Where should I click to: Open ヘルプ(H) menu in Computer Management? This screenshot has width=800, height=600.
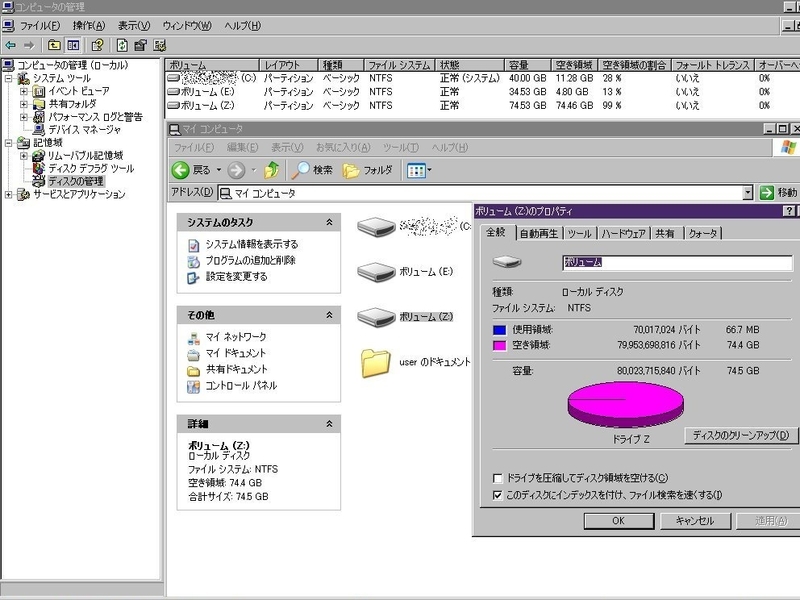coord(243,26)
